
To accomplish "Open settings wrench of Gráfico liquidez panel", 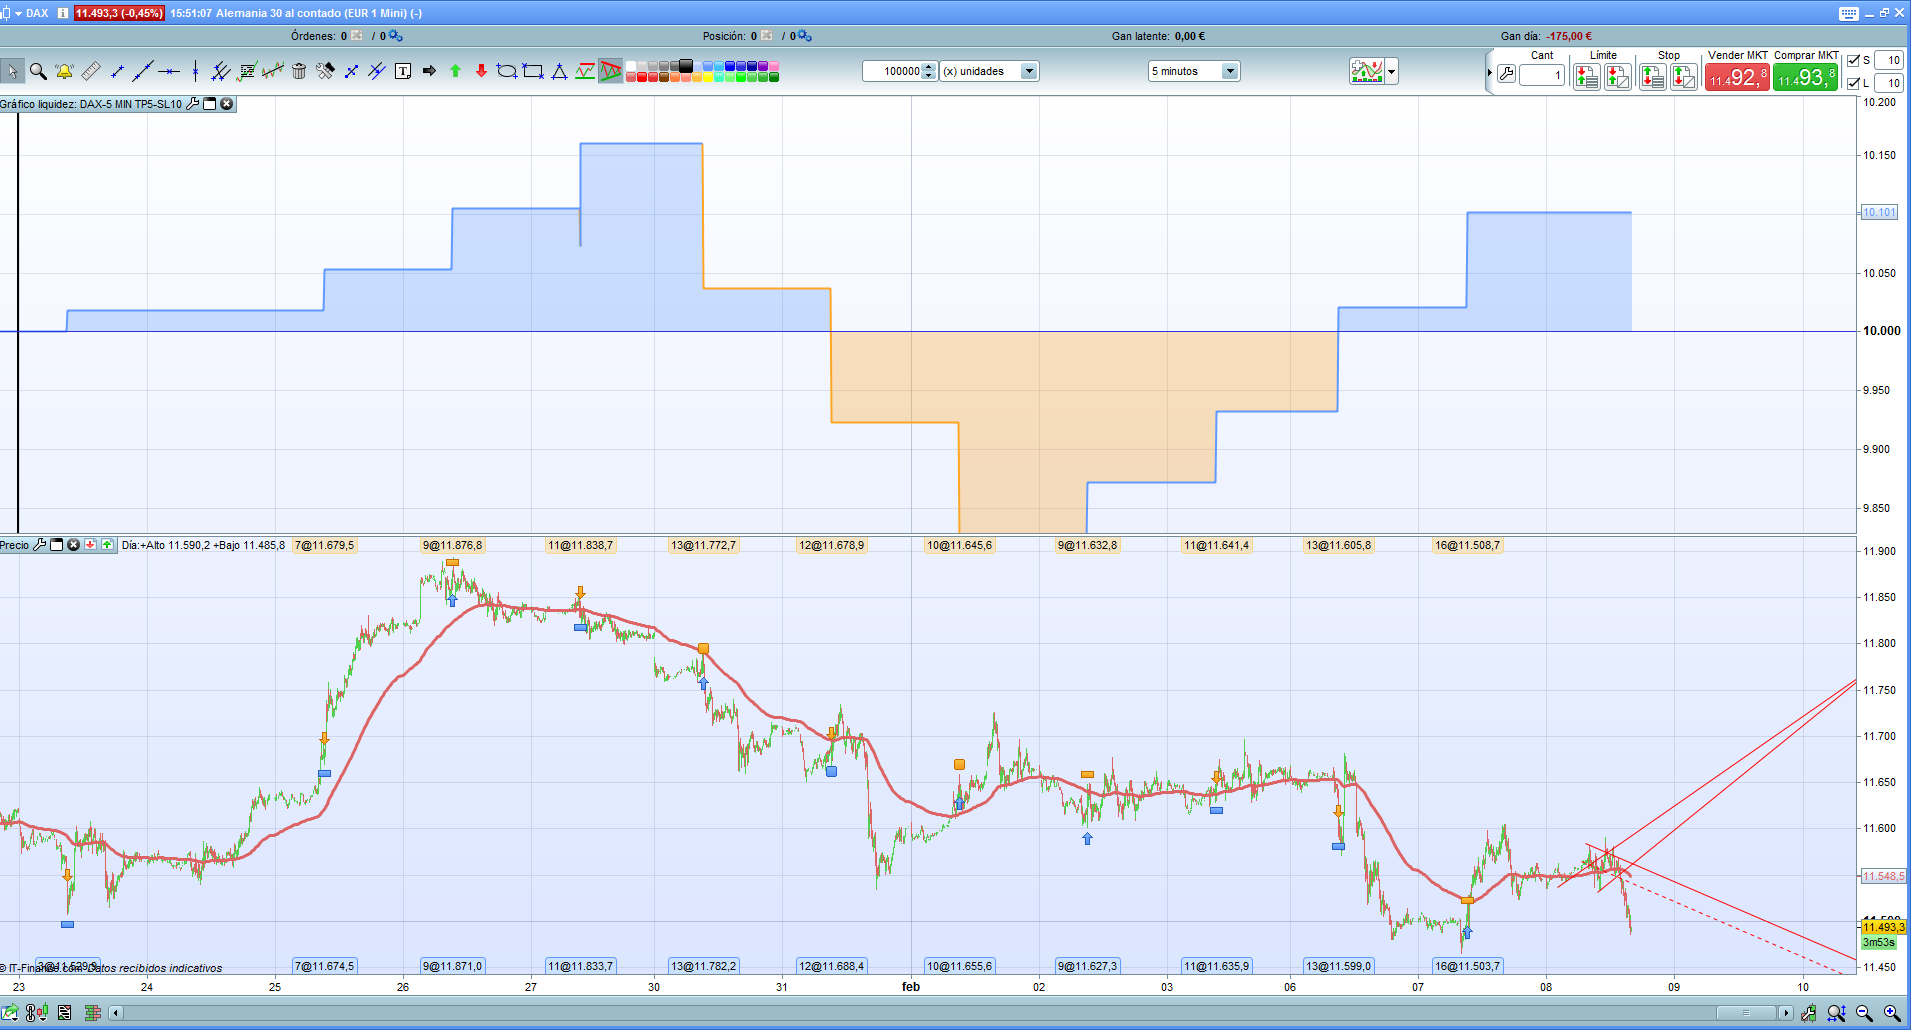I will click(193, 104).
